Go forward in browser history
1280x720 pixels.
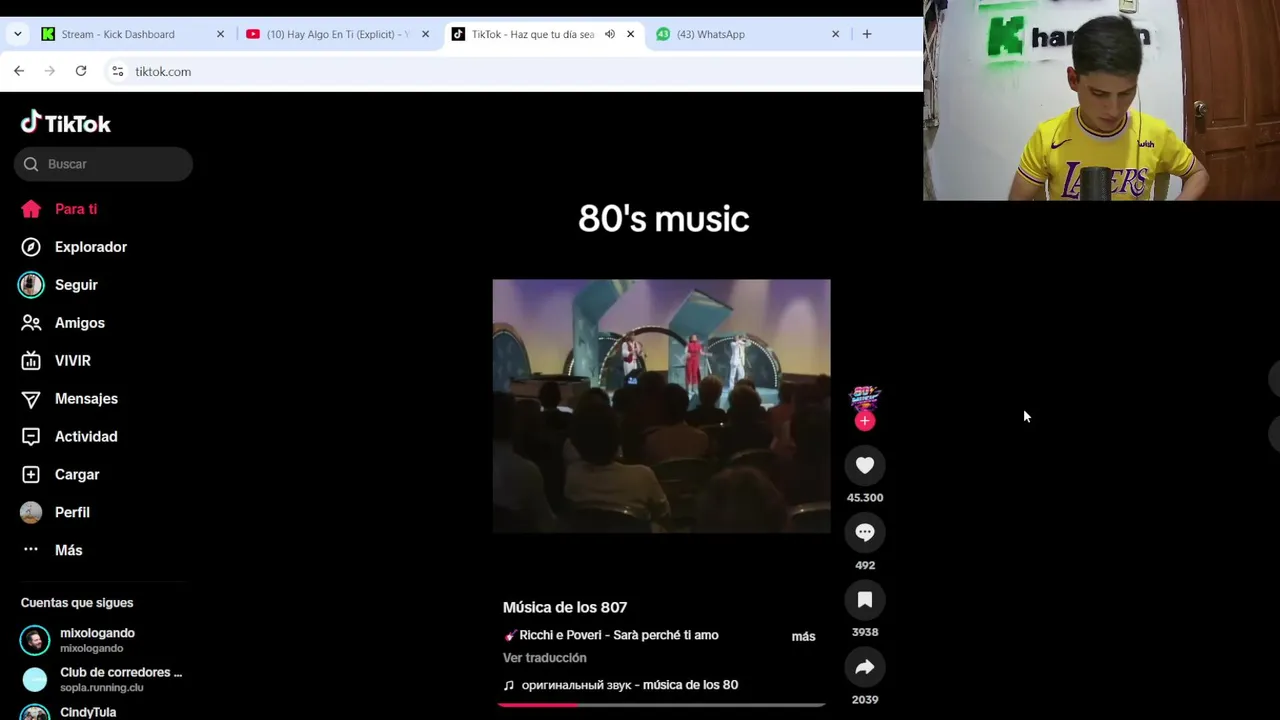50,71
